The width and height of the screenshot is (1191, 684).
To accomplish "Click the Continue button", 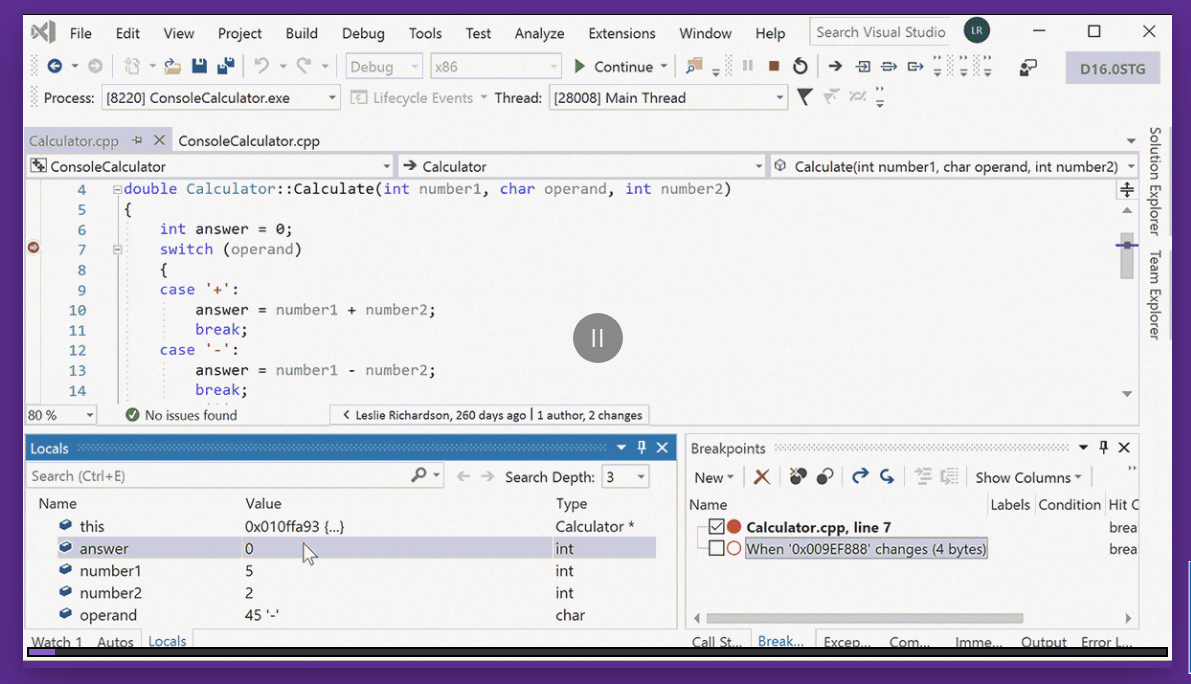I will pos(617,66).
